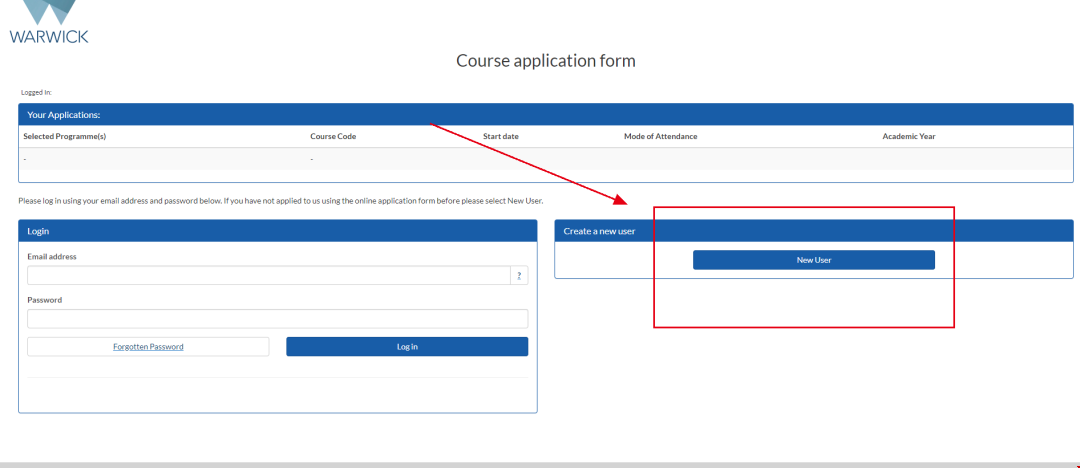Click the Start date column header

(500, 136)
